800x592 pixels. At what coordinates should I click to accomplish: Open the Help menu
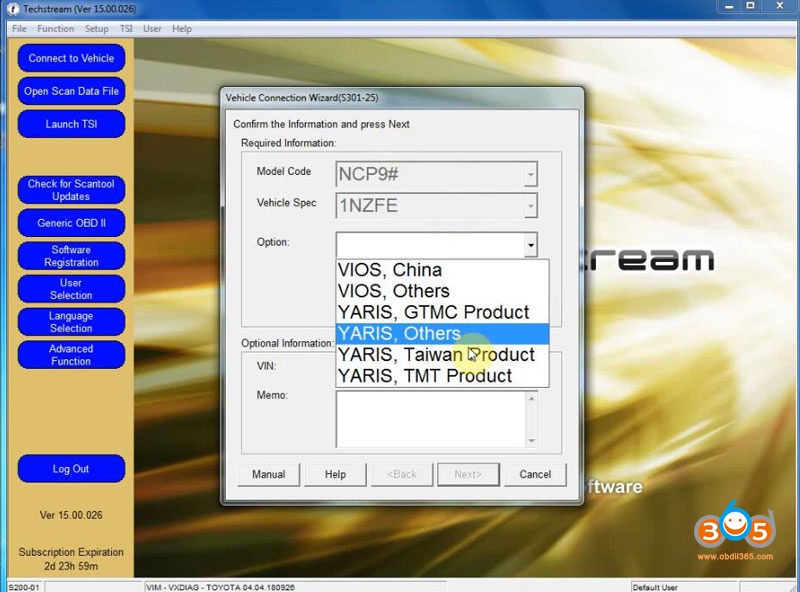pyautogui.click(x=182, y=29)
